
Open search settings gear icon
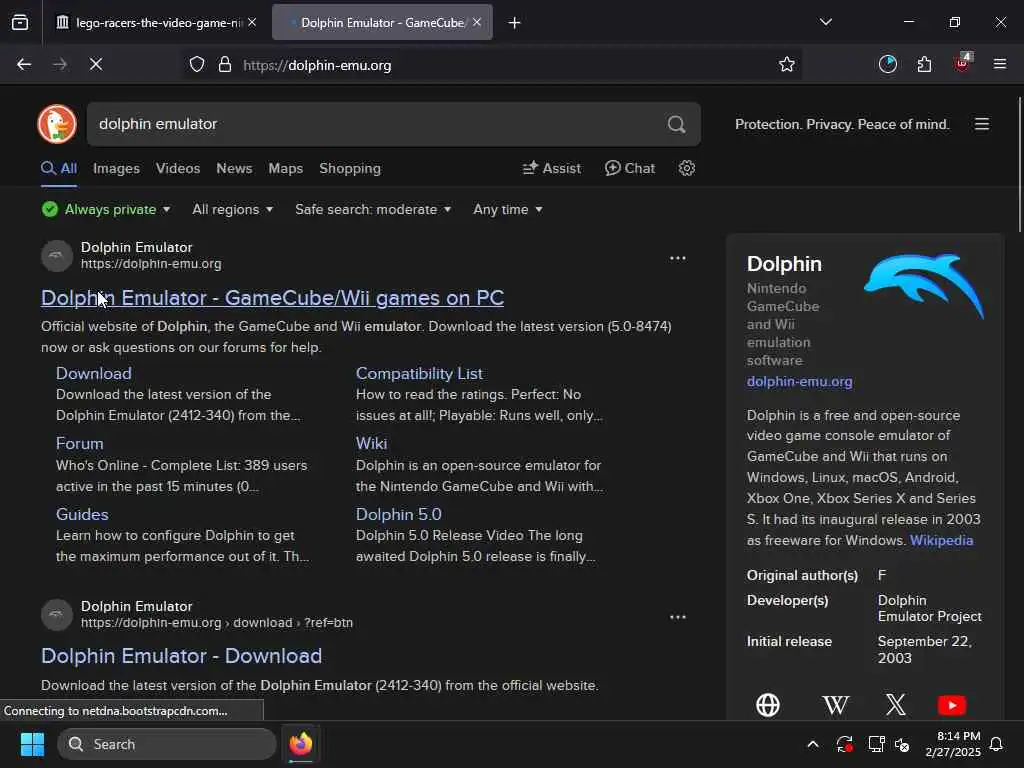coord(686,168)
